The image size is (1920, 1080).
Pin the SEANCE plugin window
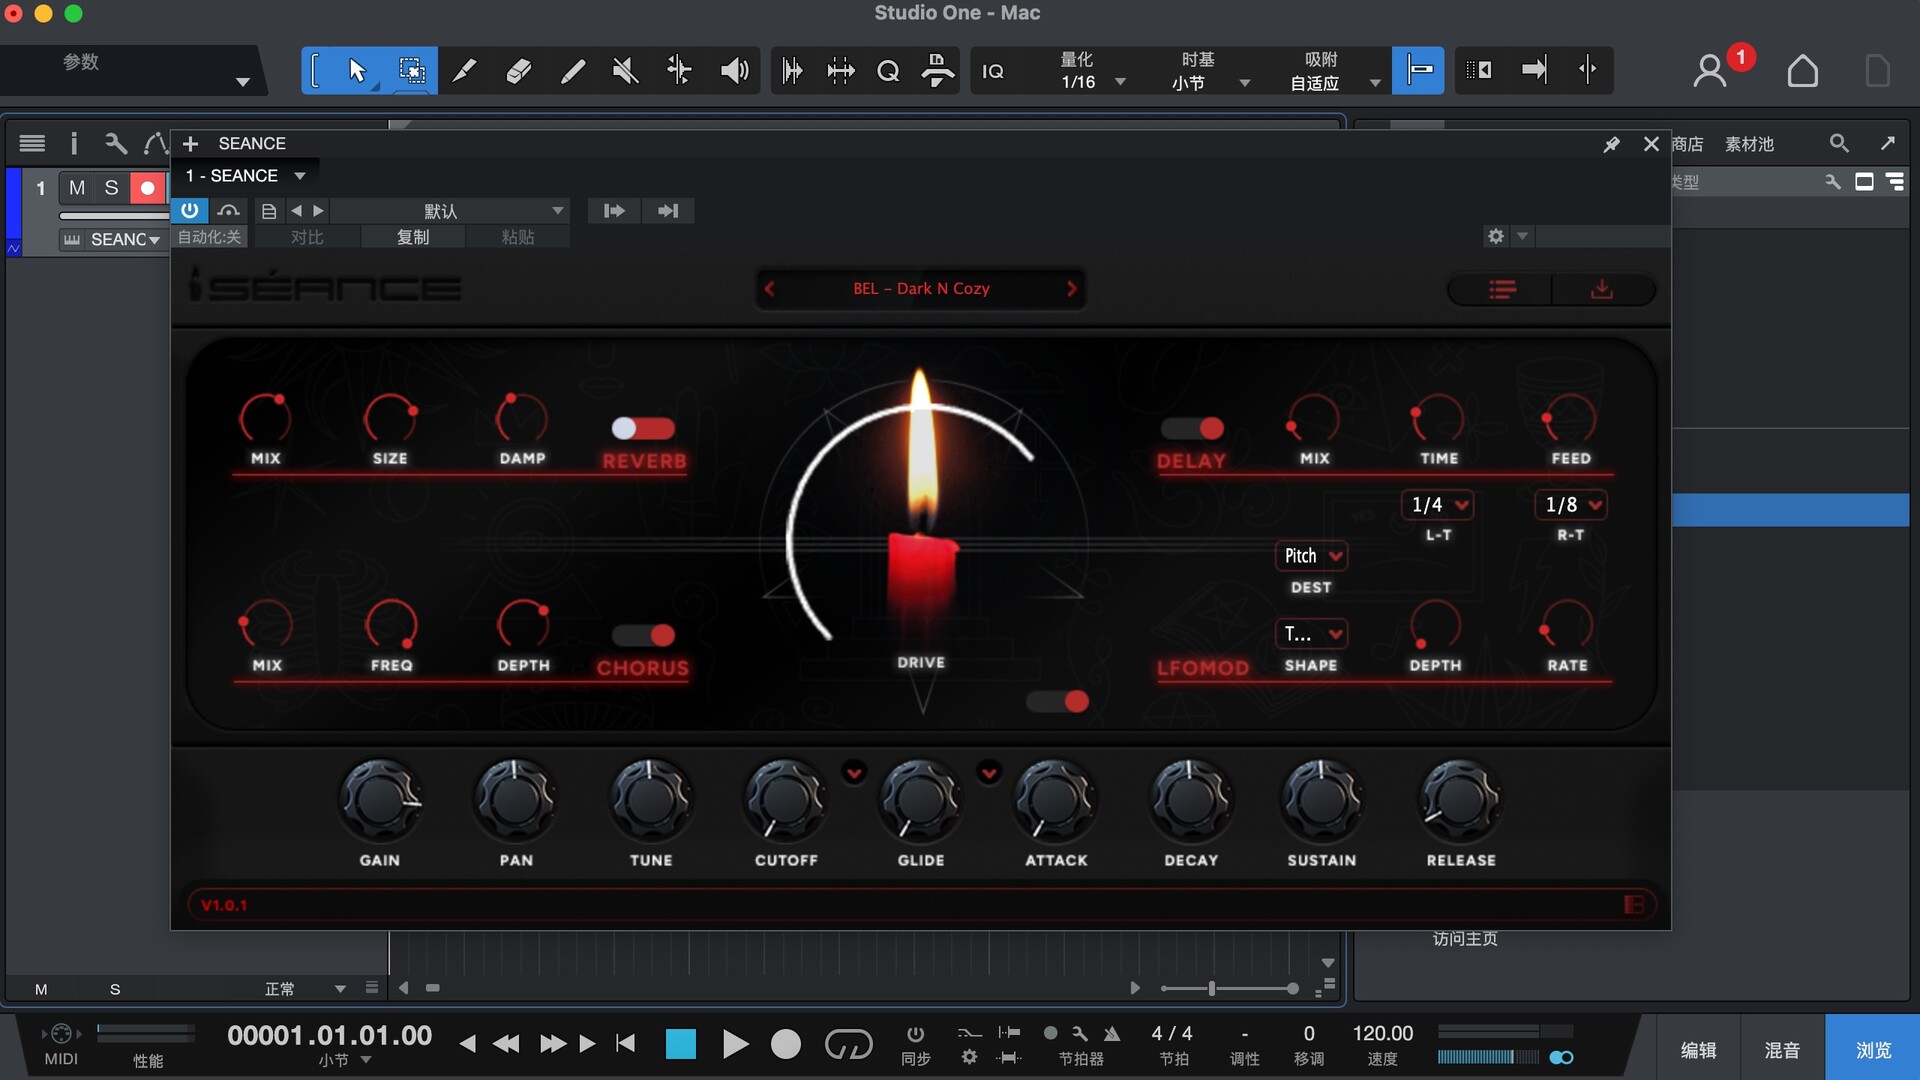pyautogui.click(x=1611, y=144)
